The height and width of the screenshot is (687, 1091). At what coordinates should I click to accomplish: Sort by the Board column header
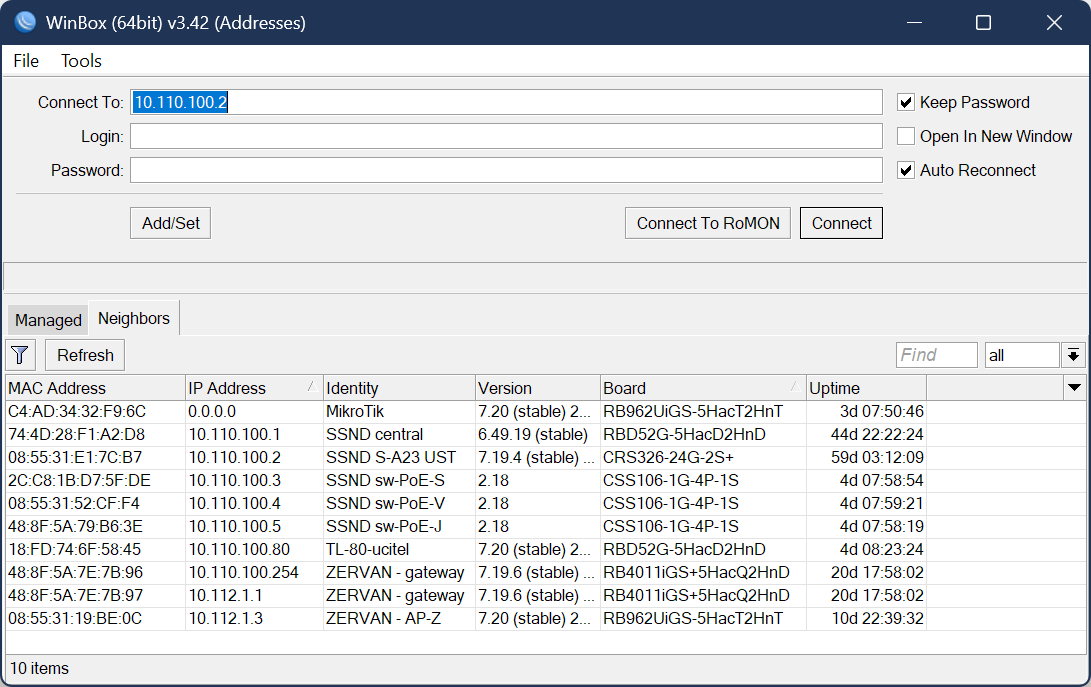(x=702, y=388)
